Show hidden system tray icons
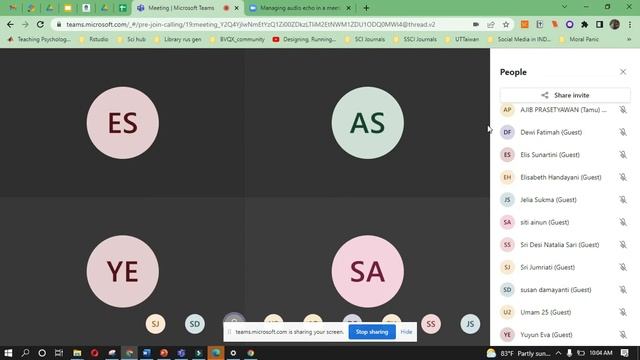The image size is (640, 360). [558, 353]
